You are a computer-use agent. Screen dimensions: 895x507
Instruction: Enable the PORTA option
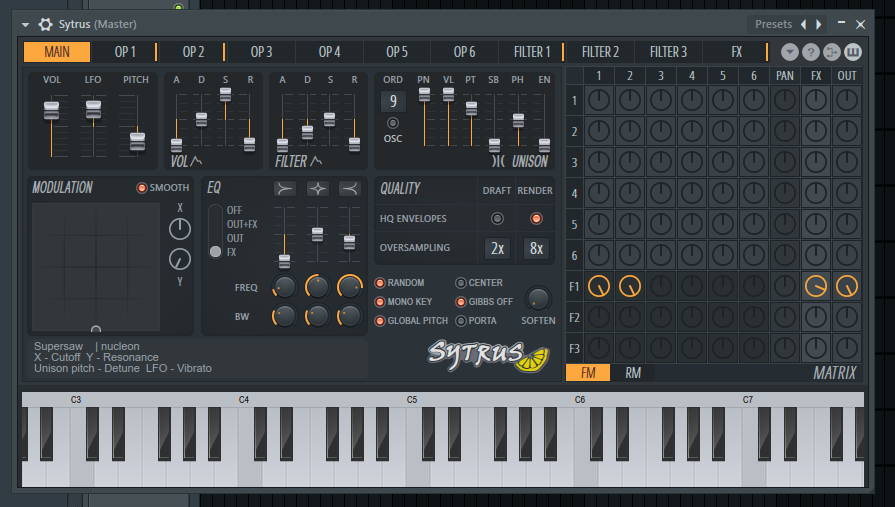coord(461,321)
